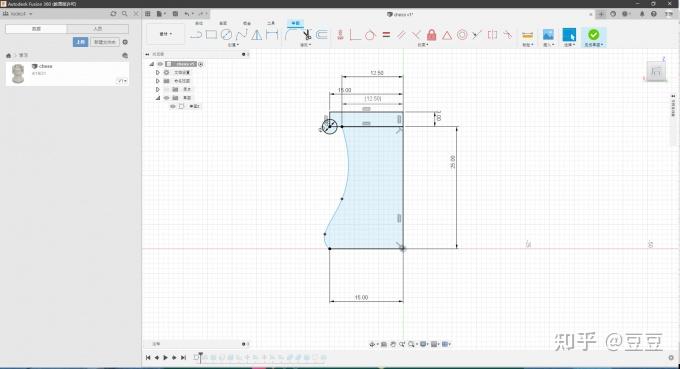The image size is (680, 369).
Task: Open the notifications bell
Action: tap(642, 14)
